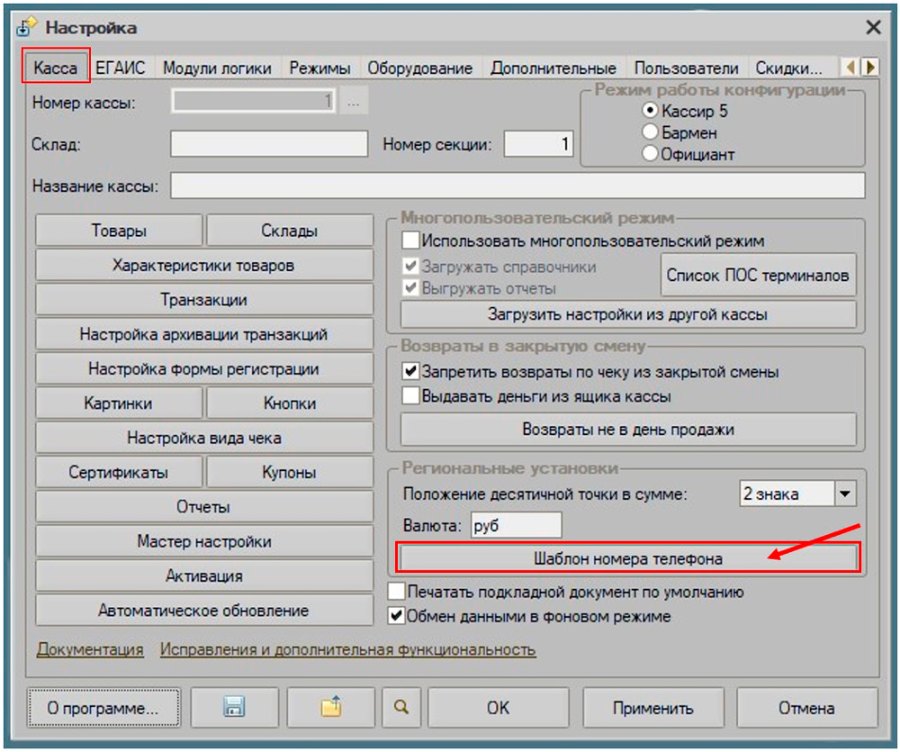The image size is (900, 752).
Task: Click the Кнопки button
Action: click(289, 403)
